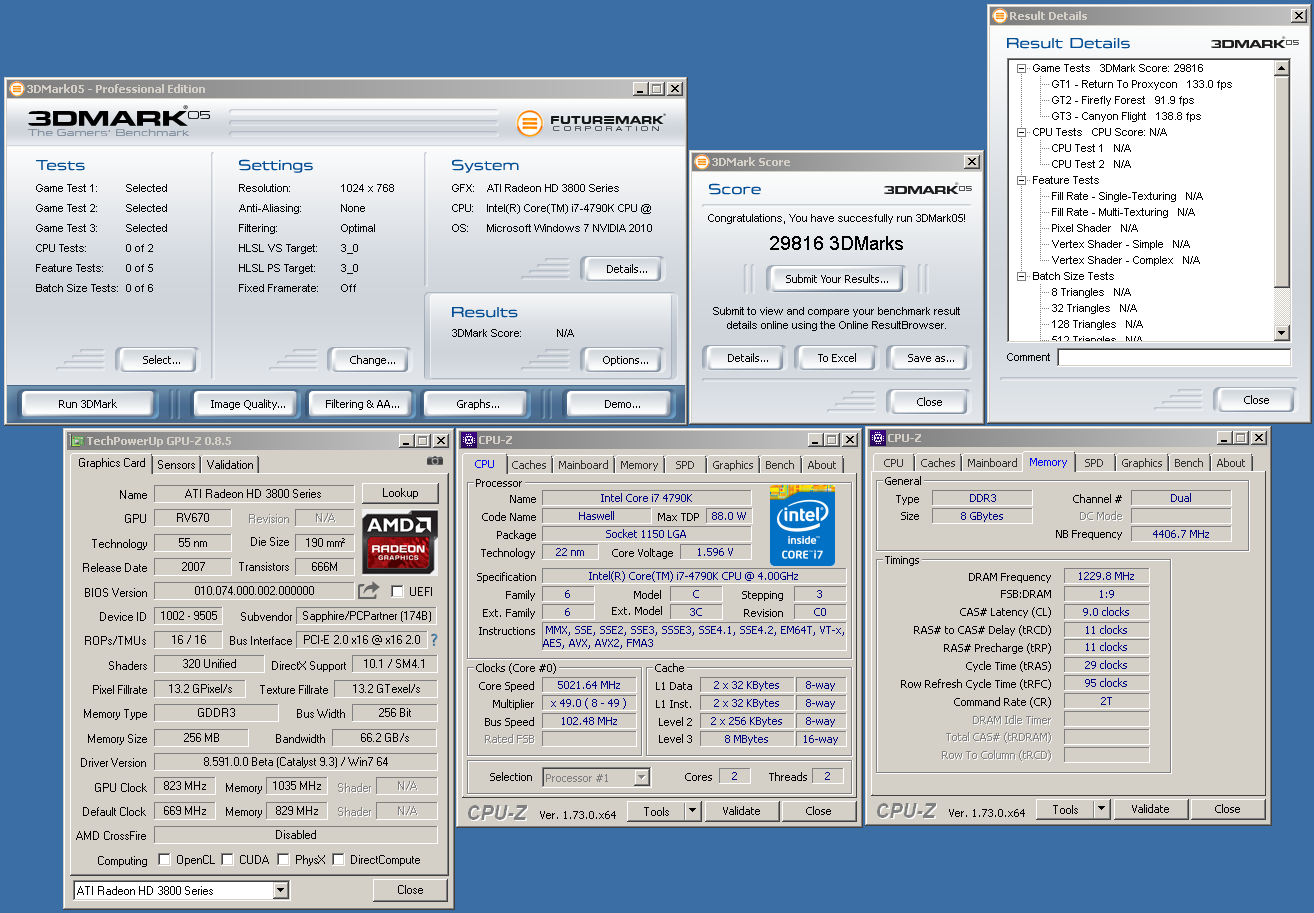Viewport: 1314px width, 913px height.
Task: Click Close button in Result Details window
Action: pos(1256,400)
